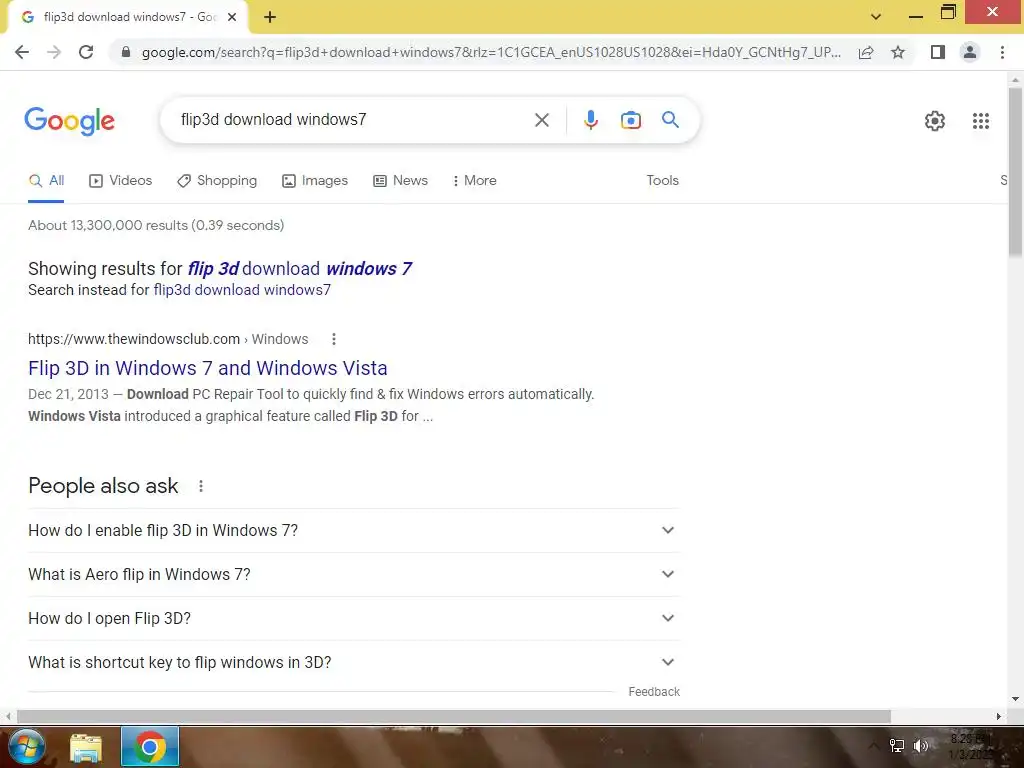Click the Chrome taskbar icon
This screenshot has width=1024, height=768.
tap(150, 747)
